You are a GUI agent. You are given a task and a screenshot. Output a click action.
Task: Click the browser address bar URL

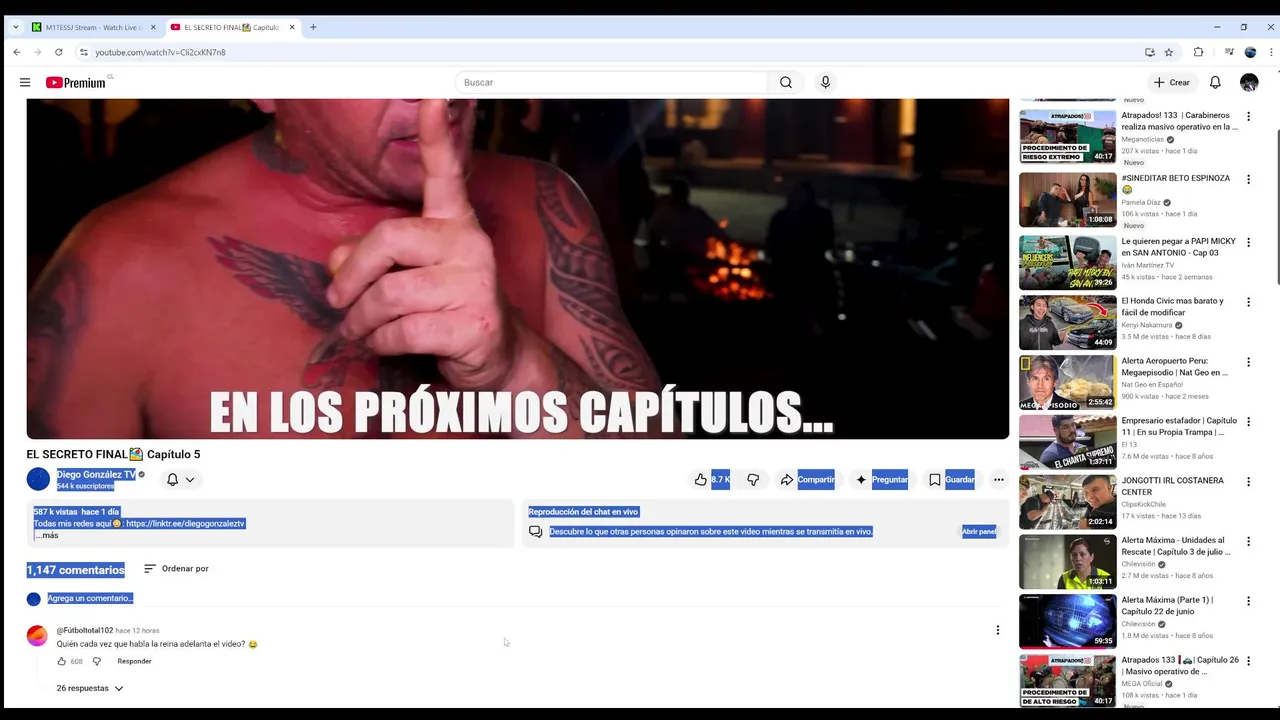tap(160, 52)
